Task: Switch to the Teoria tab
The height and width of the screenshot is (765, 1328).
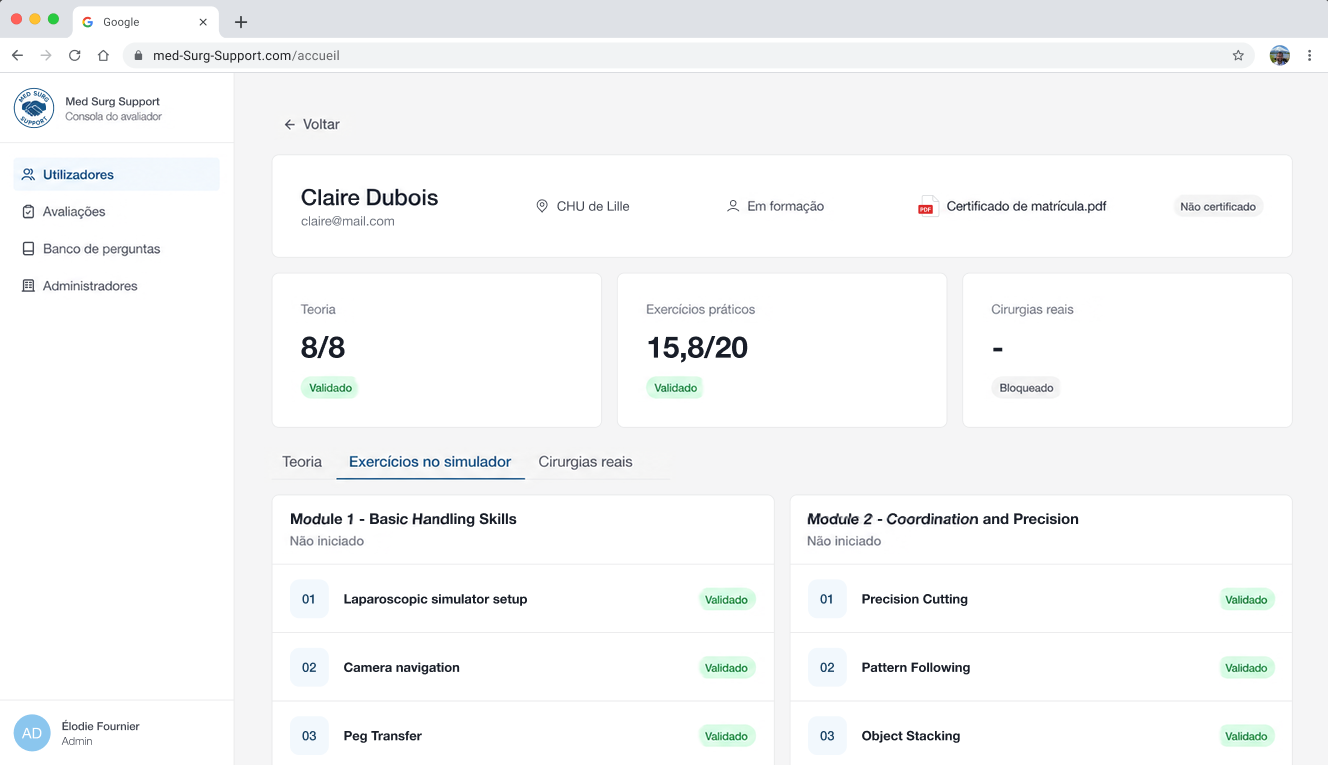Action: (302, 462)
